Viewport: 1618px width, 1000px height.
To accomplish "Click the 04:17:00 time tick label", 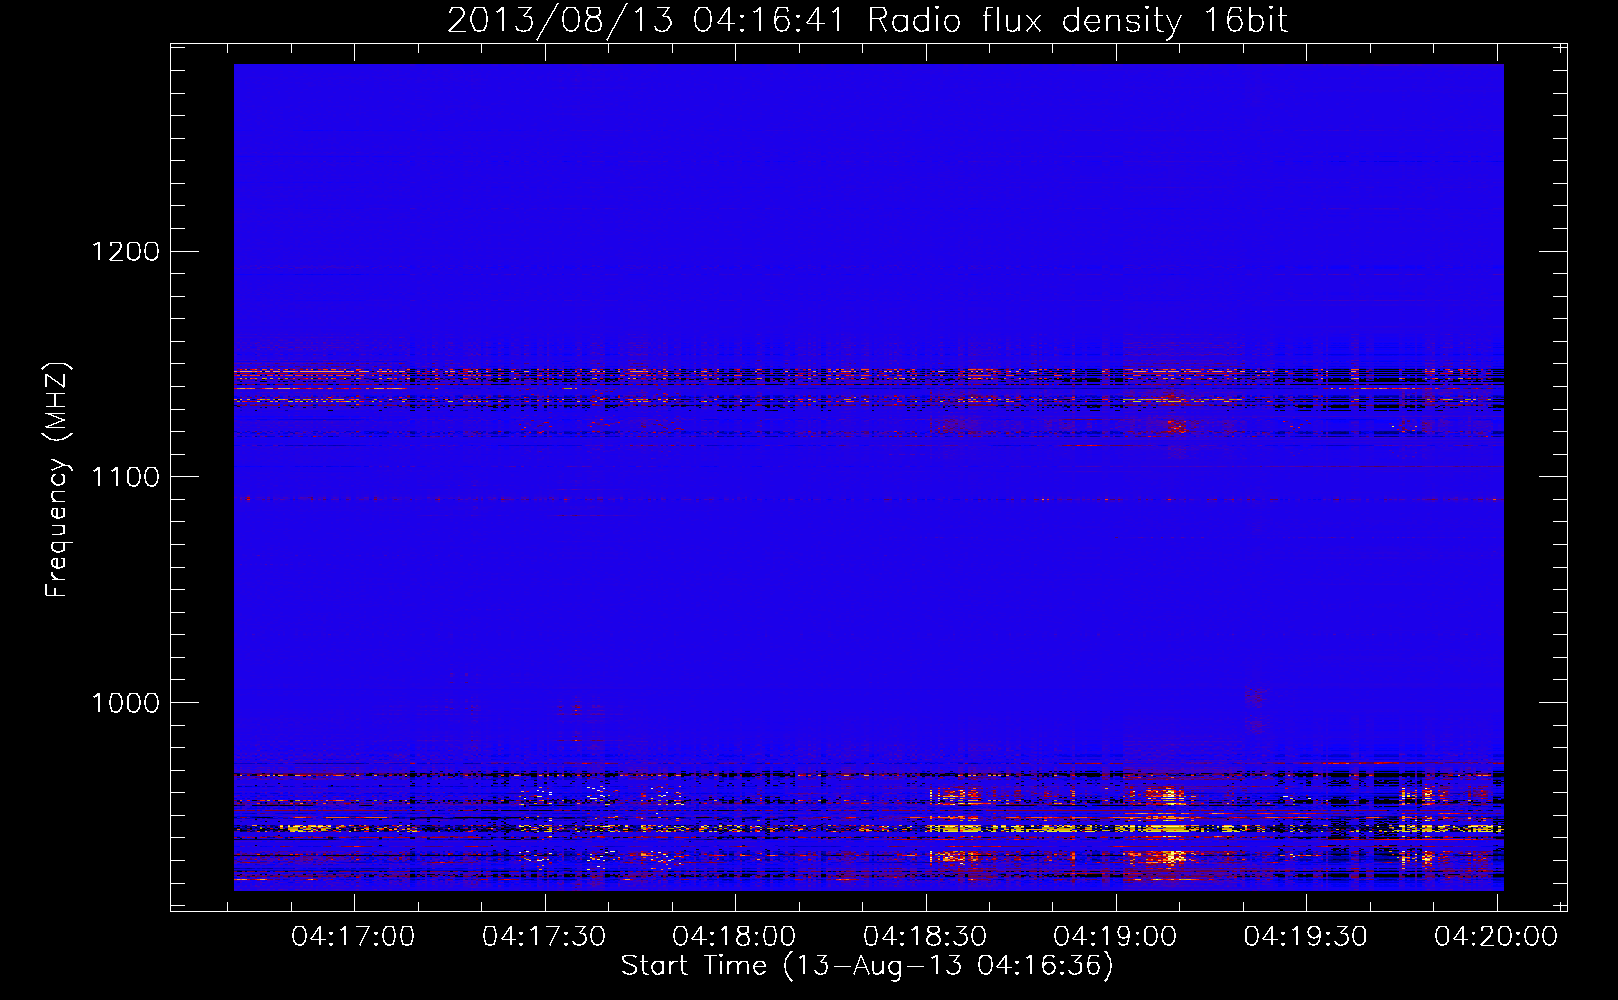I will pyautogui.click(x=353, y=937).
